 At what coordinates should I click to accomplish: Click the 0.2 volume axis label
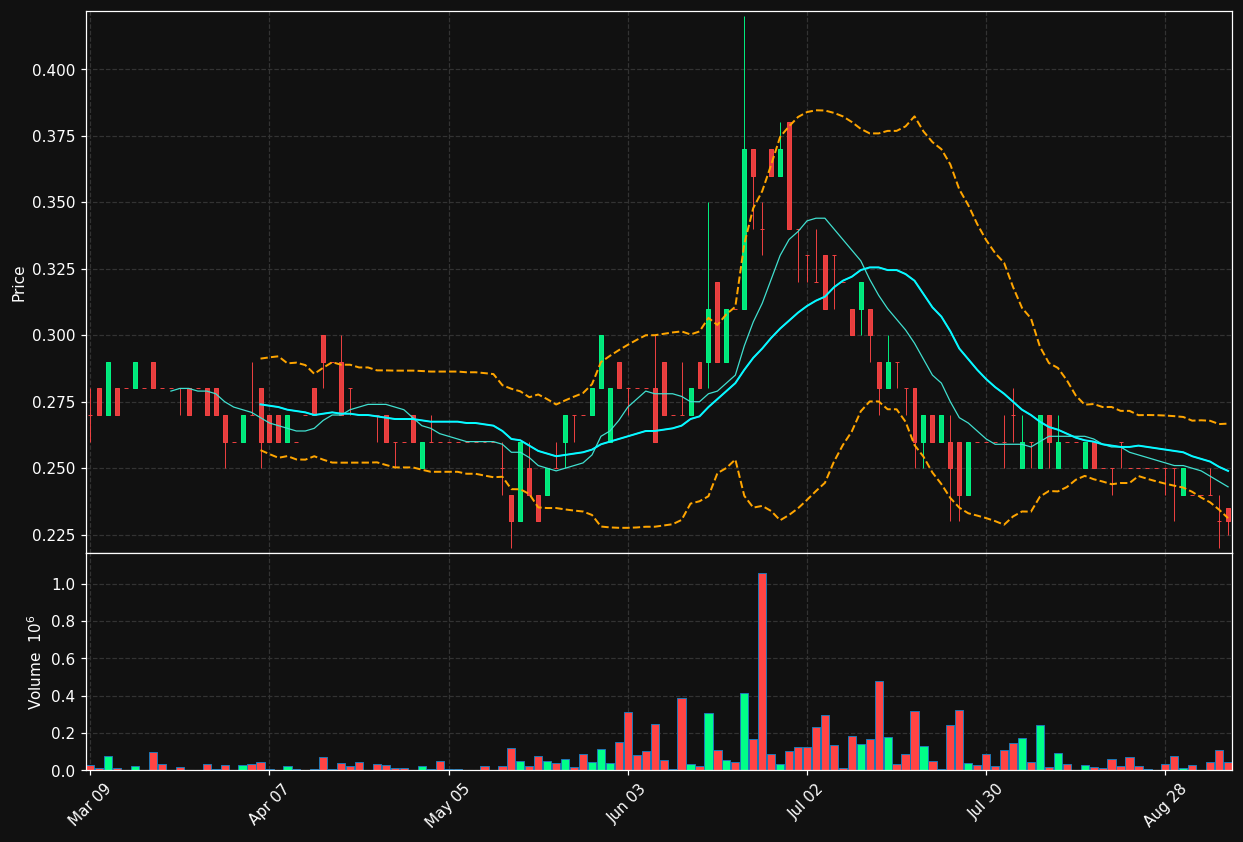point(66,733)
